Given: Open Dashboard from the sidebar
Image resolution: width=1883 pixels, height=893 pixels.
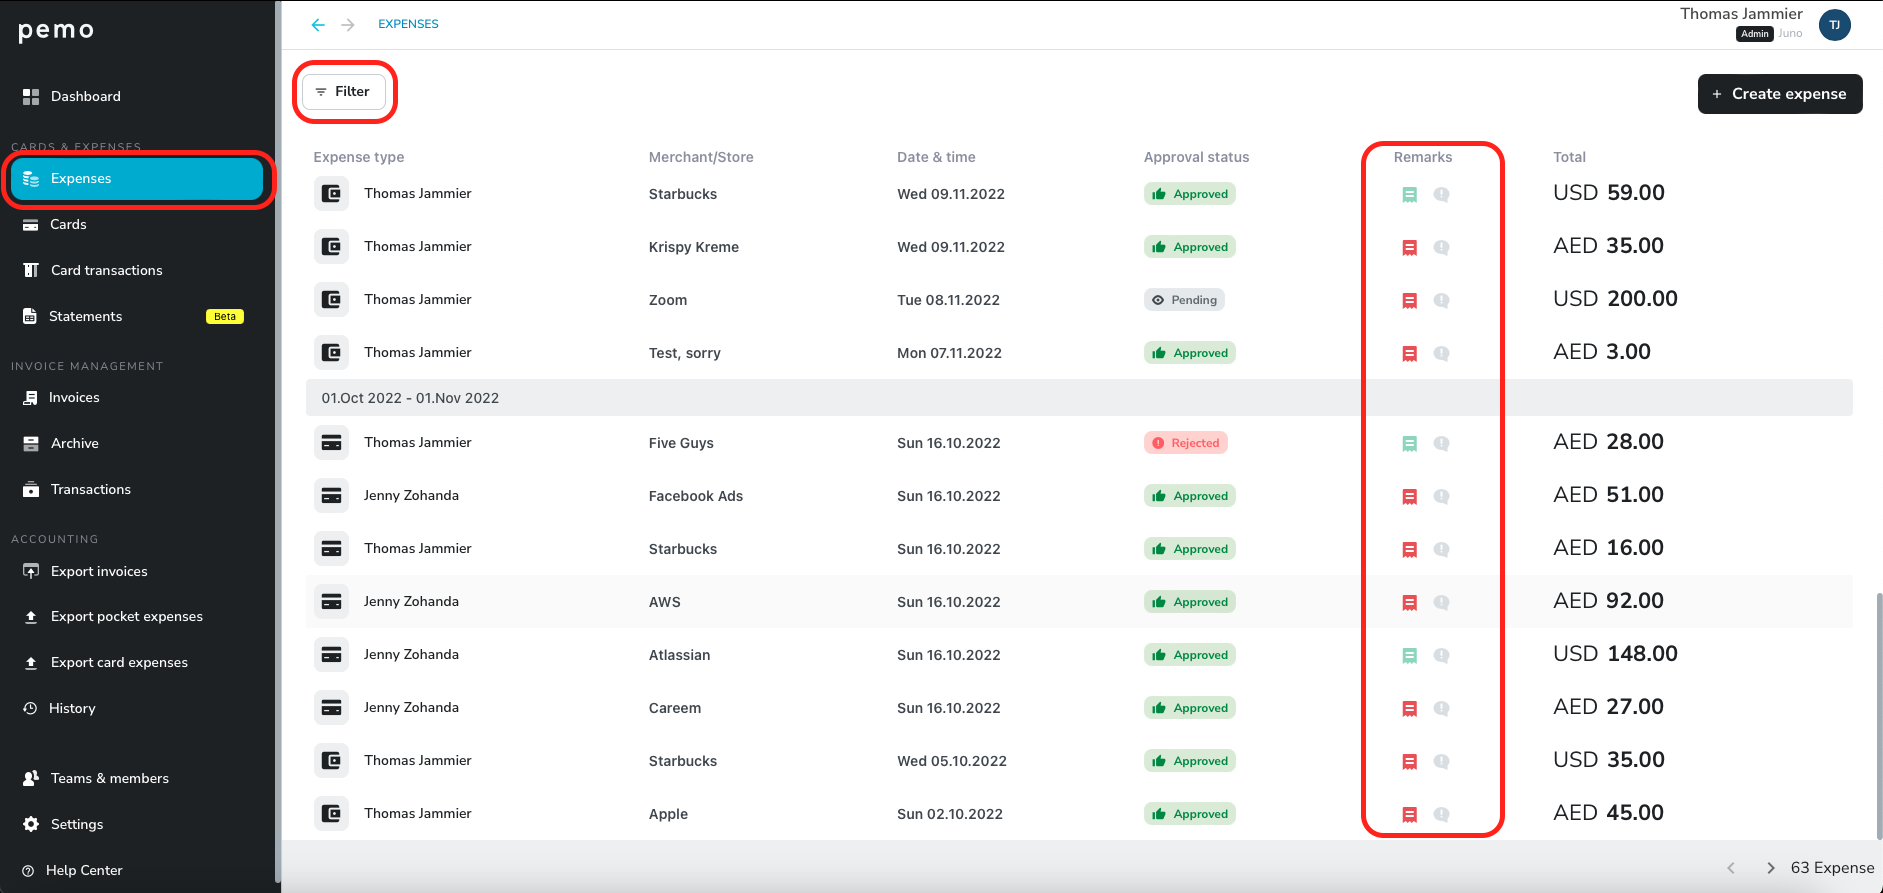Looking at the screenshot, I should coord(85,97).
